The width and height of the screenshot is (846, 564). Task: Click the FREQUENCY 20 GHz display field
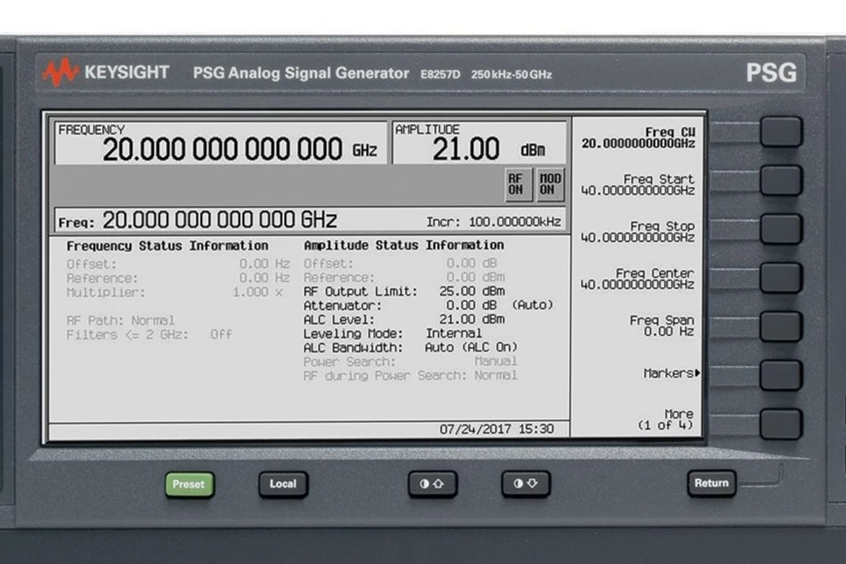point(221,143)
